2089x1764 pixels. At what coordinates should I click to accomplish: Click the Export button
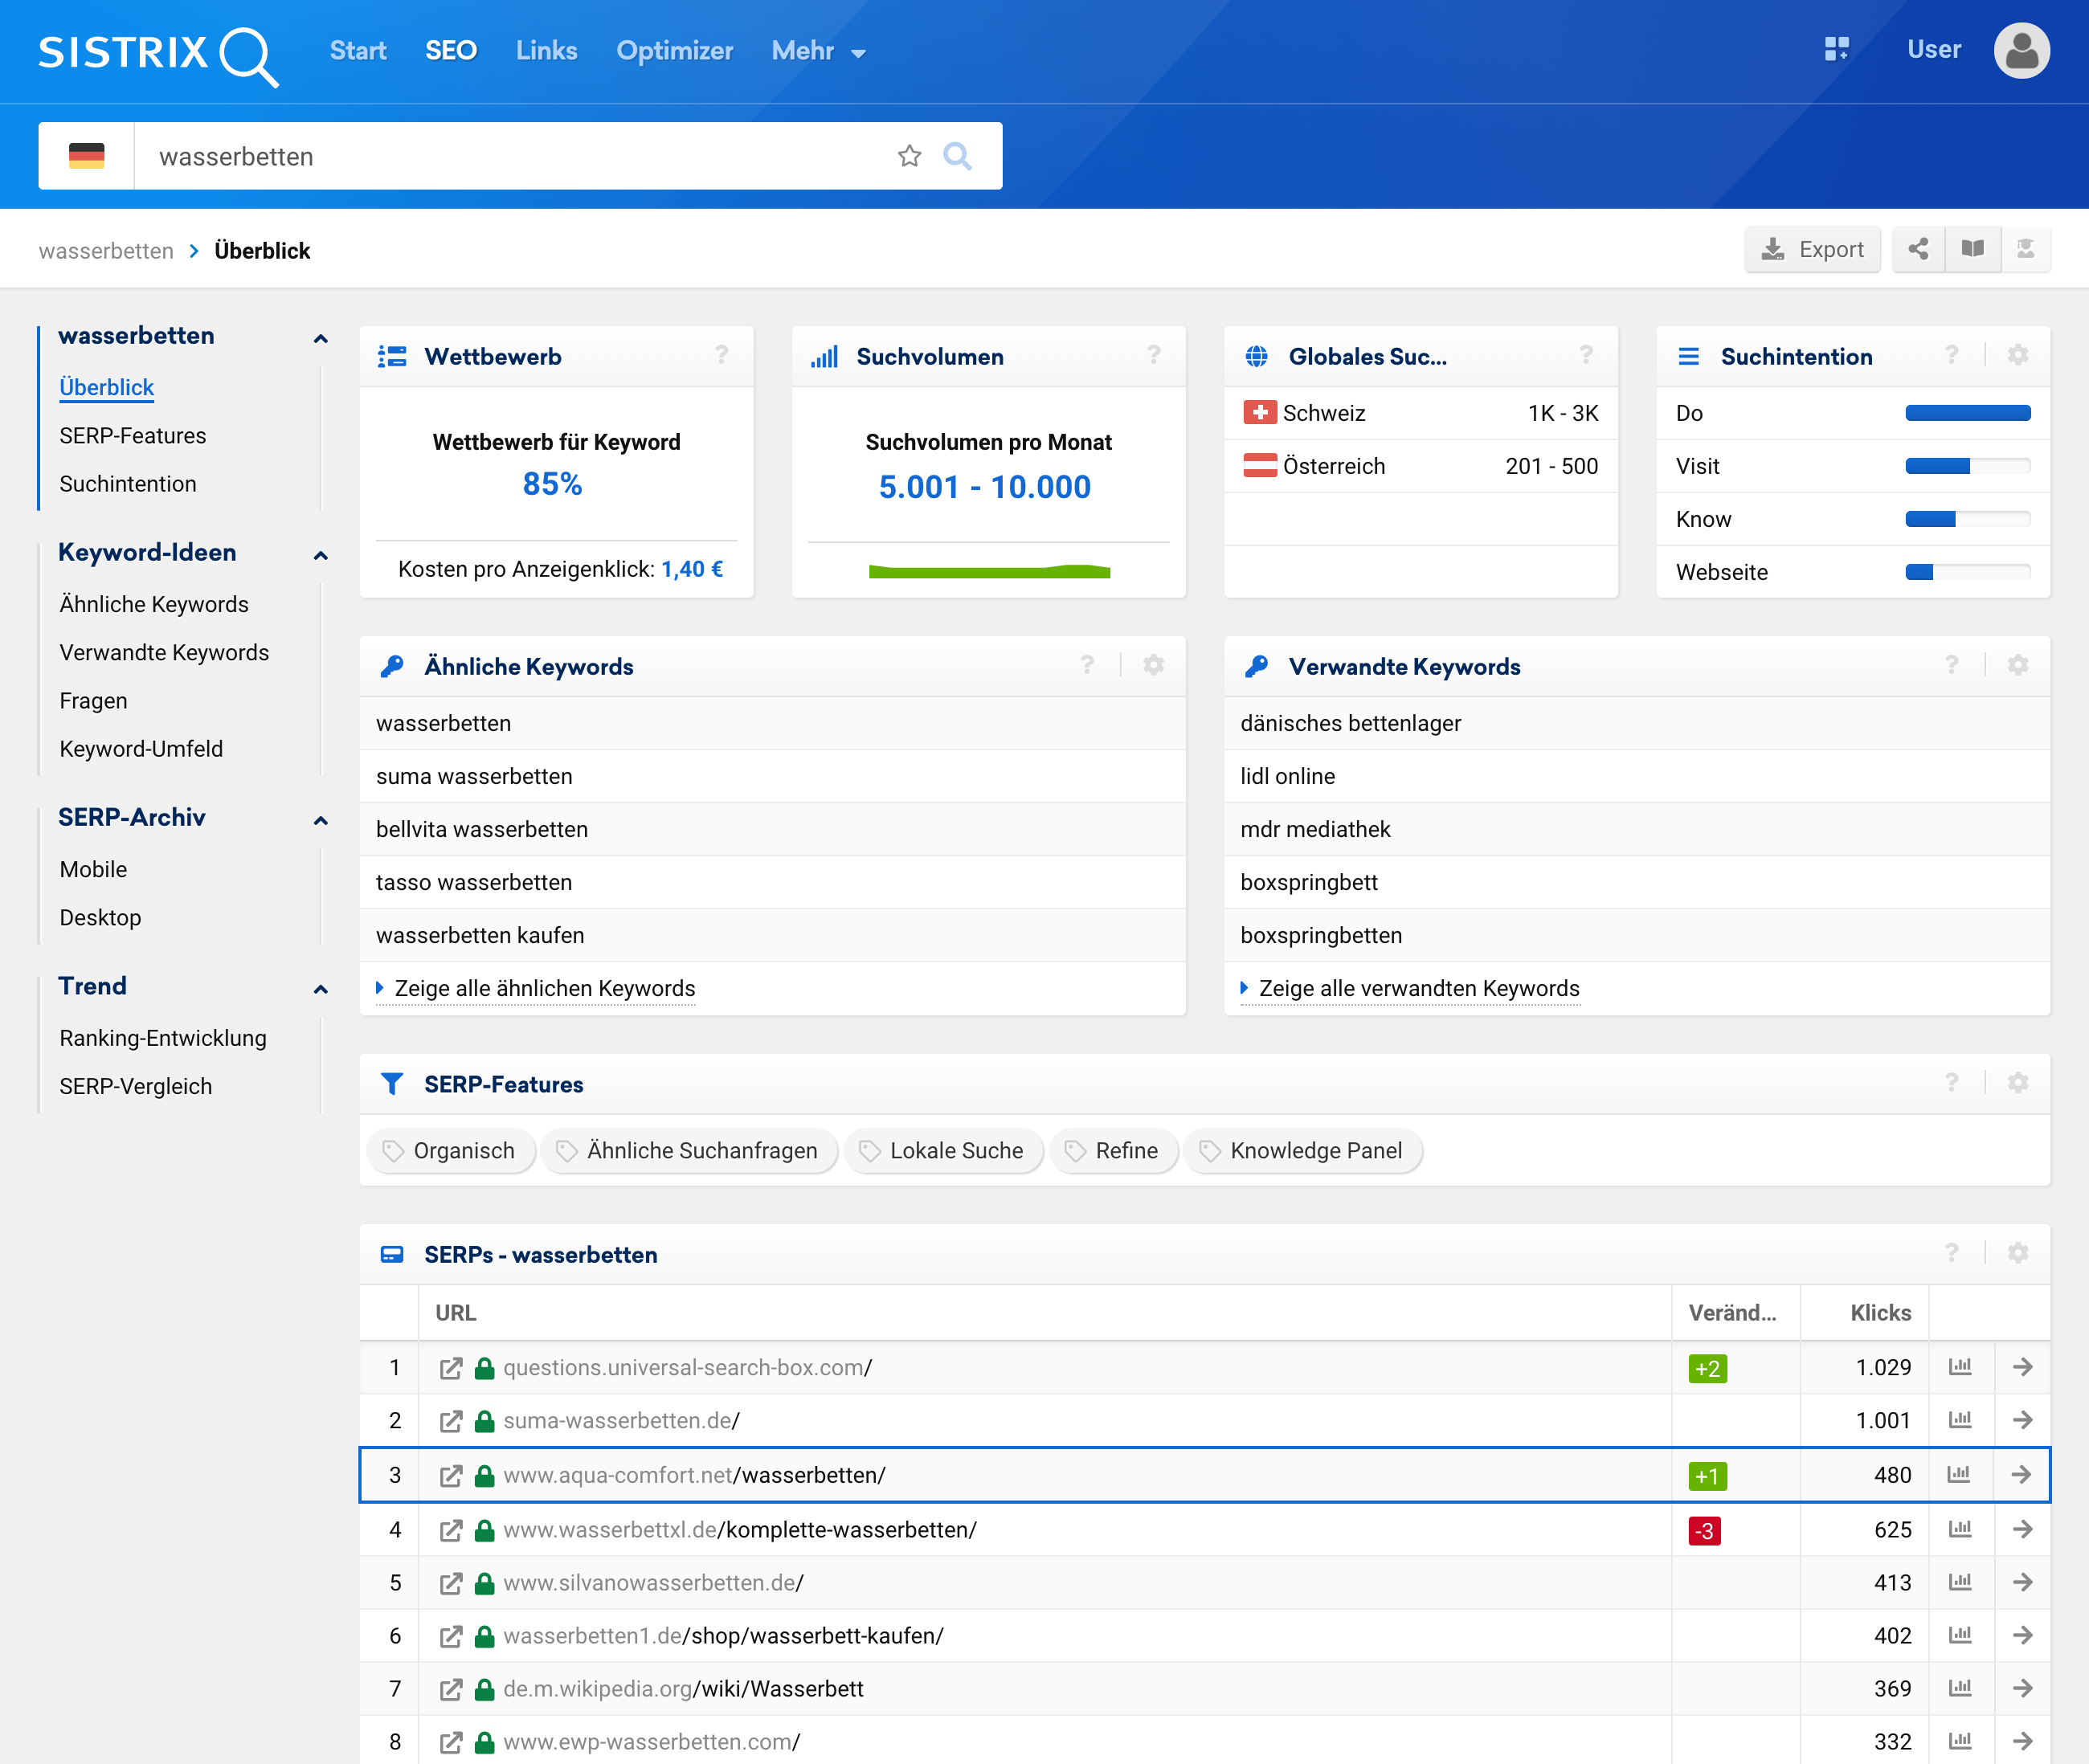coord(1812,249)
